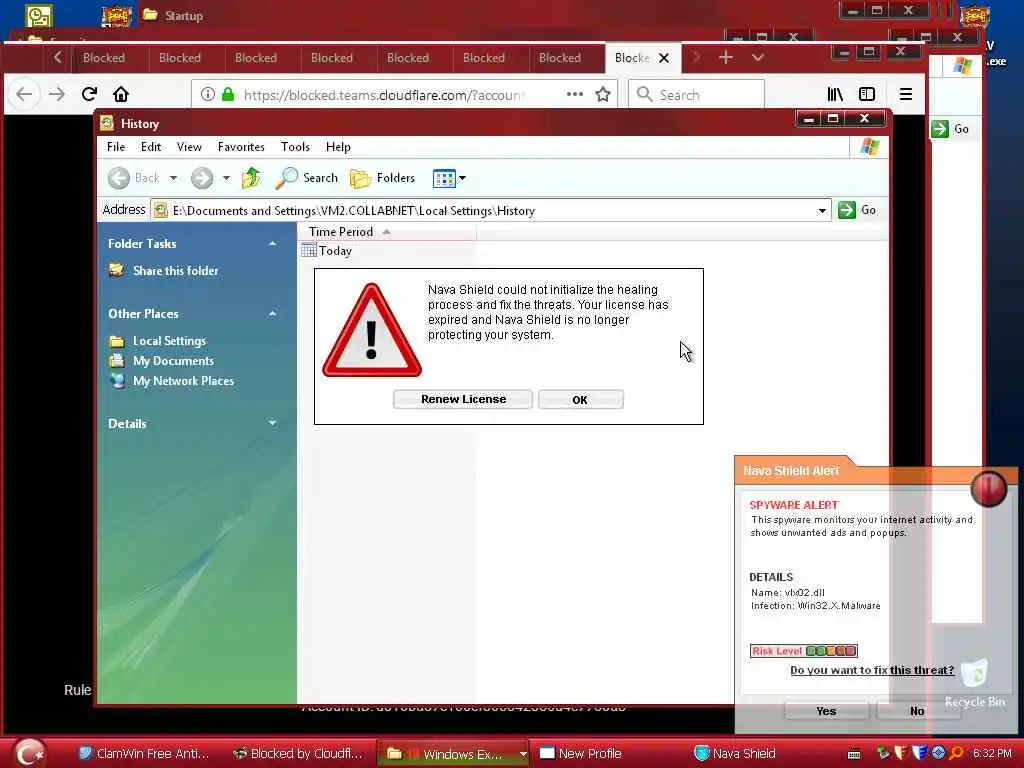Sort by the Time Period column header
1024x768 pixels.
point(387,232)
